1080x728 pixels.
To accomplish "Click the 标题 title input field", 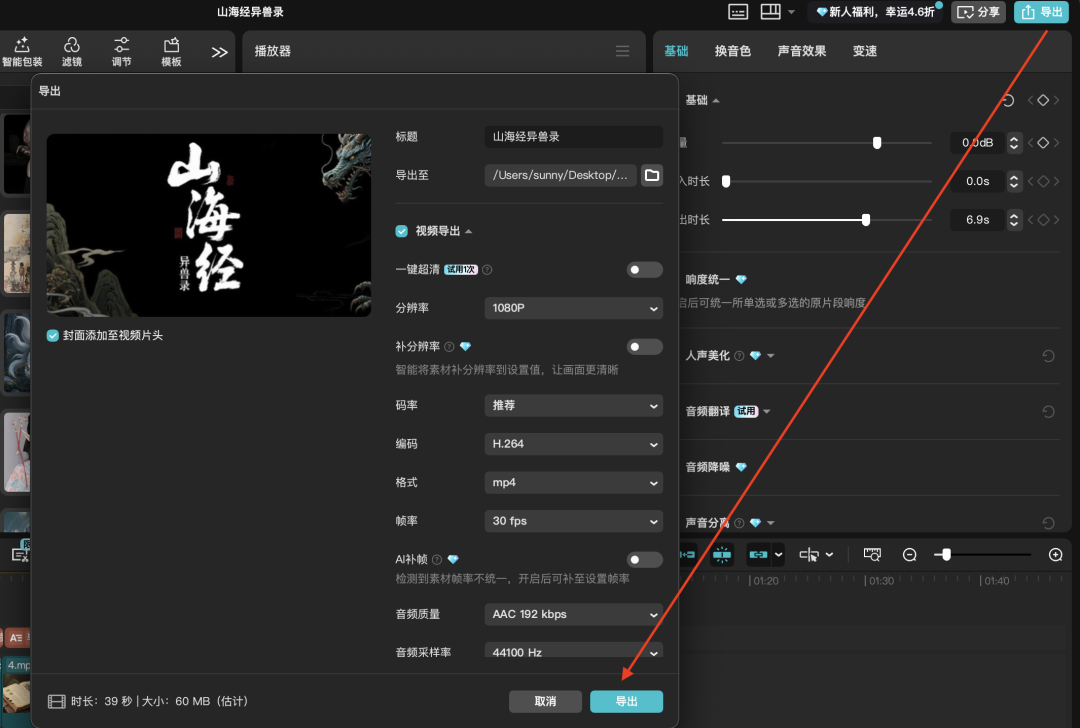I will (x=574, y=136).
